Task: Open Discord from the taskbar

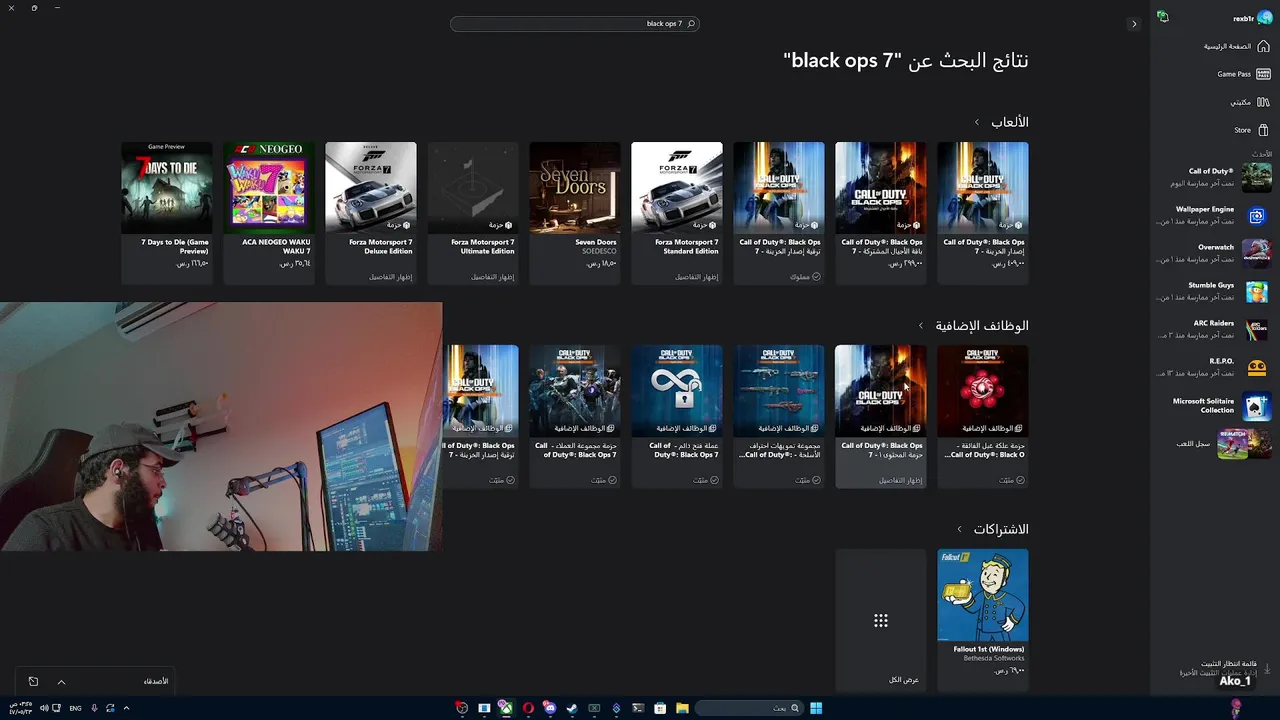Action: [x=550, y=707]
